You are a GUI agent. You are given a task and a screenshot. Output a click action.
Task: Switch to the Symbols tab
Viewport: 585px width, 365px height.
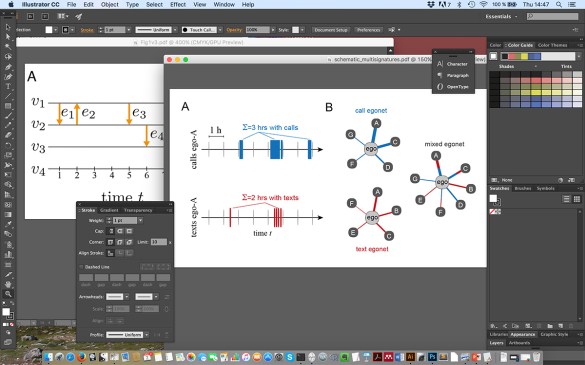[x=545, y=188]
